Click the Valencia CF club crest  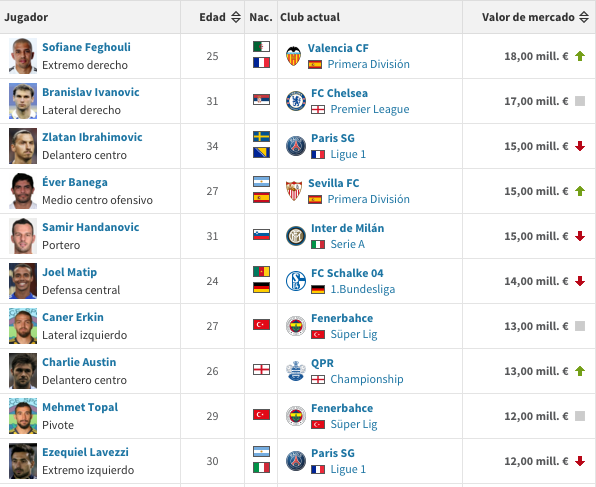(x=293, y=56)
